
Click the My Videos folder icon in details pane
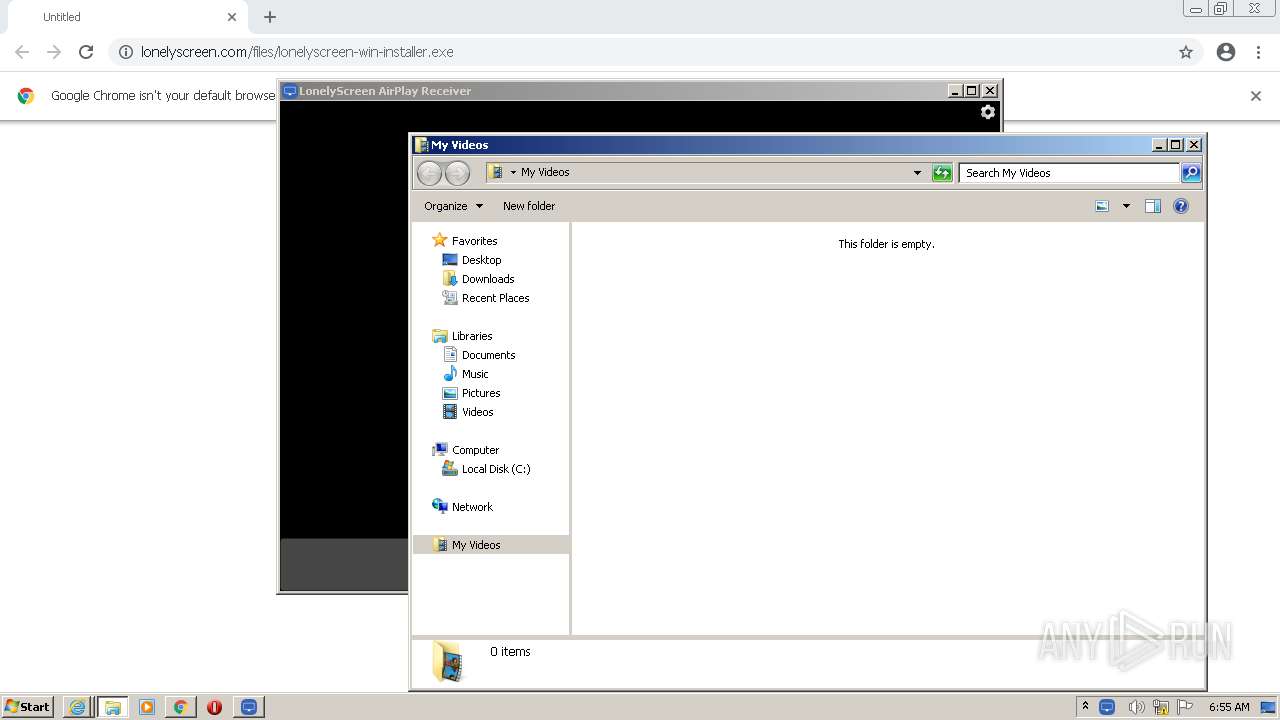click(448, 661)
